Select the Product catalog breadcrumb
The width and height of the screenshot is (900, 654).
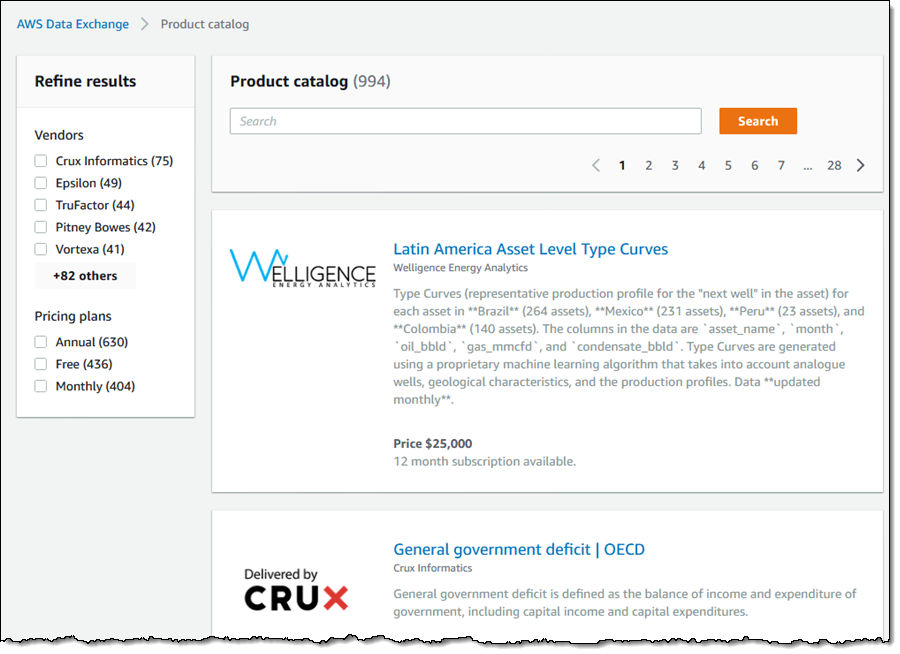click(x=205, y=24)
